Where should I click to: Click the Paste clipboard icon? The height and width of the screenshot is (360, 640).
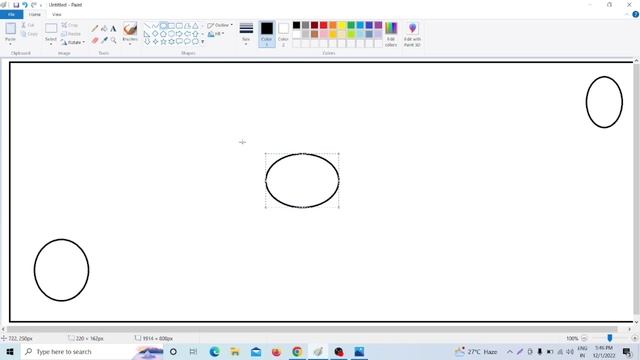pyautogui.click(x=10, y=29)
